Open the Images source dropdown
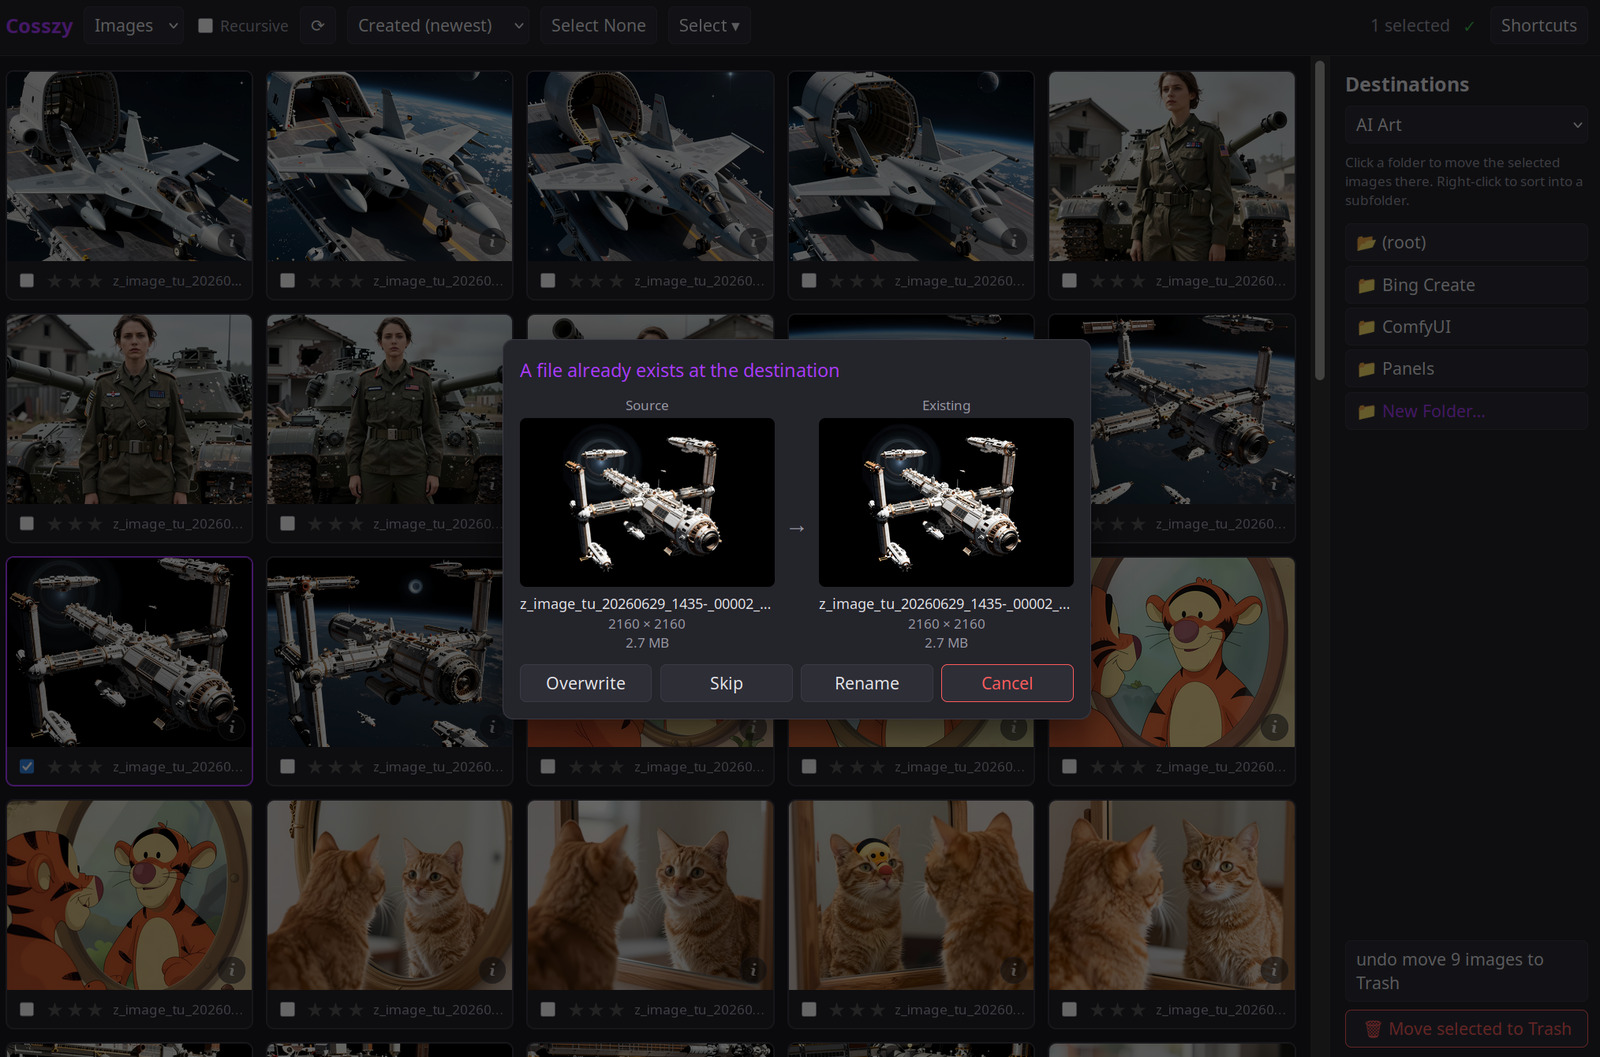The image size is (1600, 1057). [x=134, y=26]
